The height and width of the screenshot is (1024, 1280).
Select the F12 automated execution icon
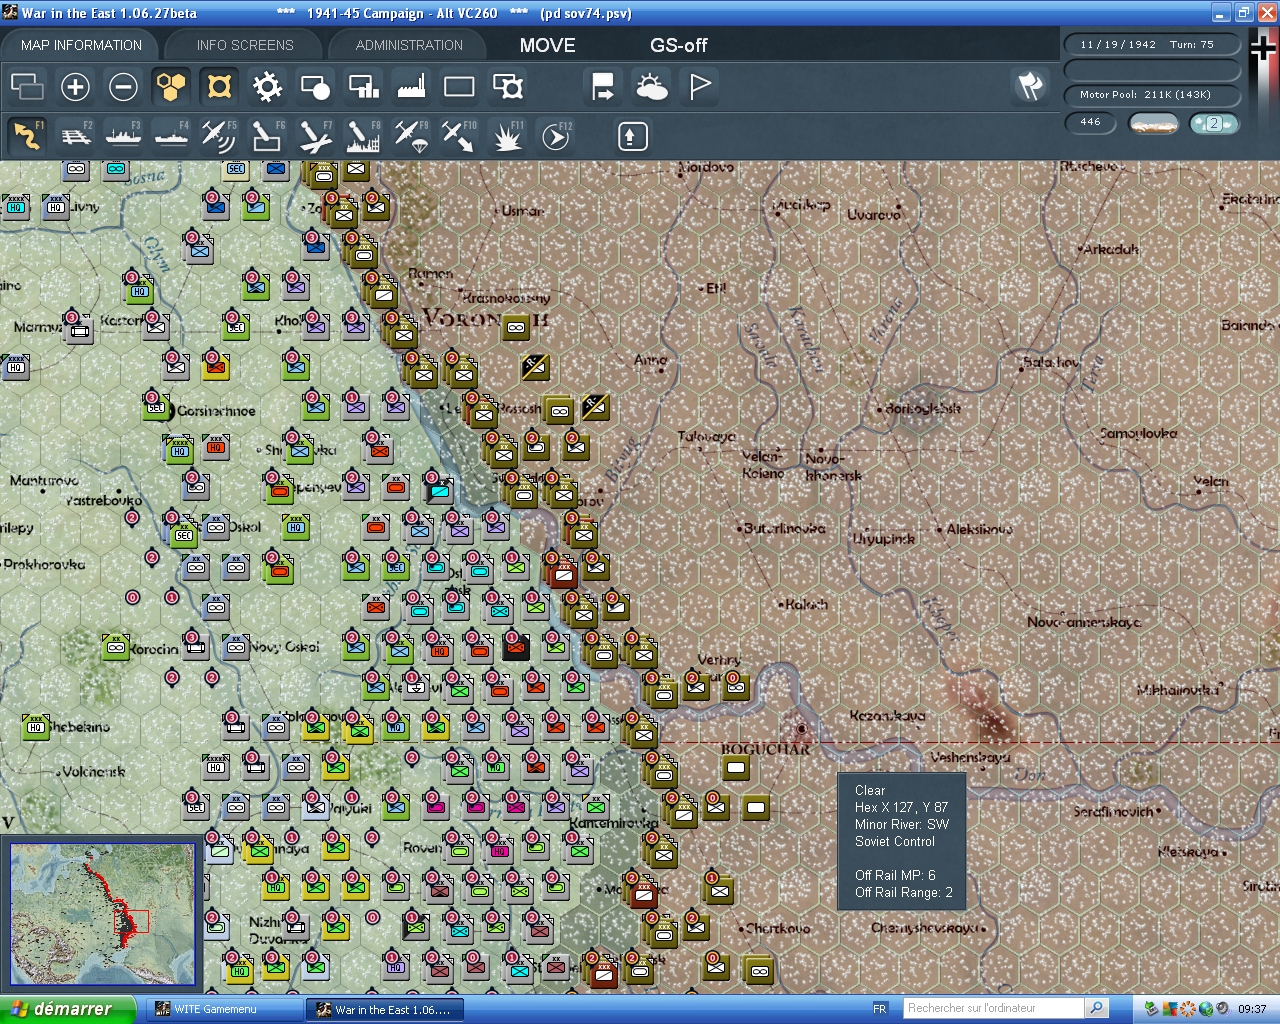(556, 135)
